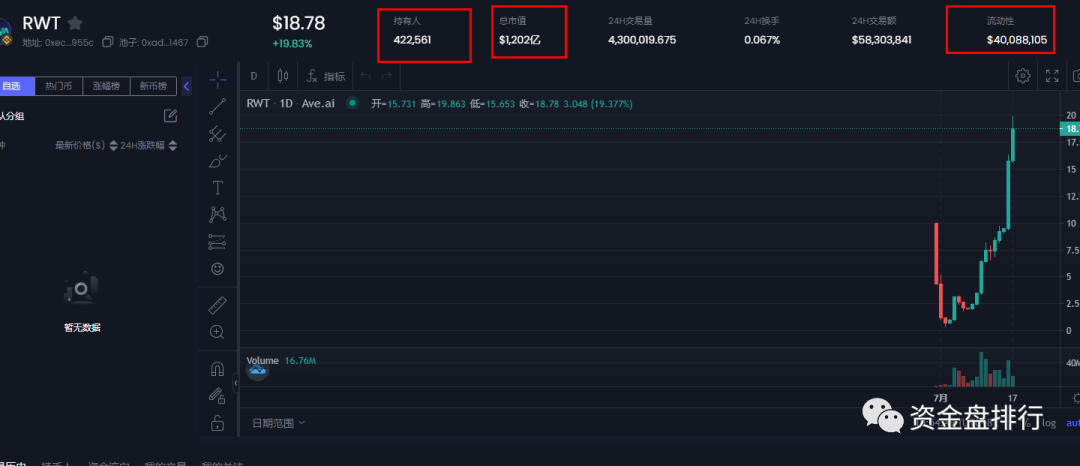Sort by 24H涨跌幅 arrows
The image size is (1080, 466).
(173, 145)
